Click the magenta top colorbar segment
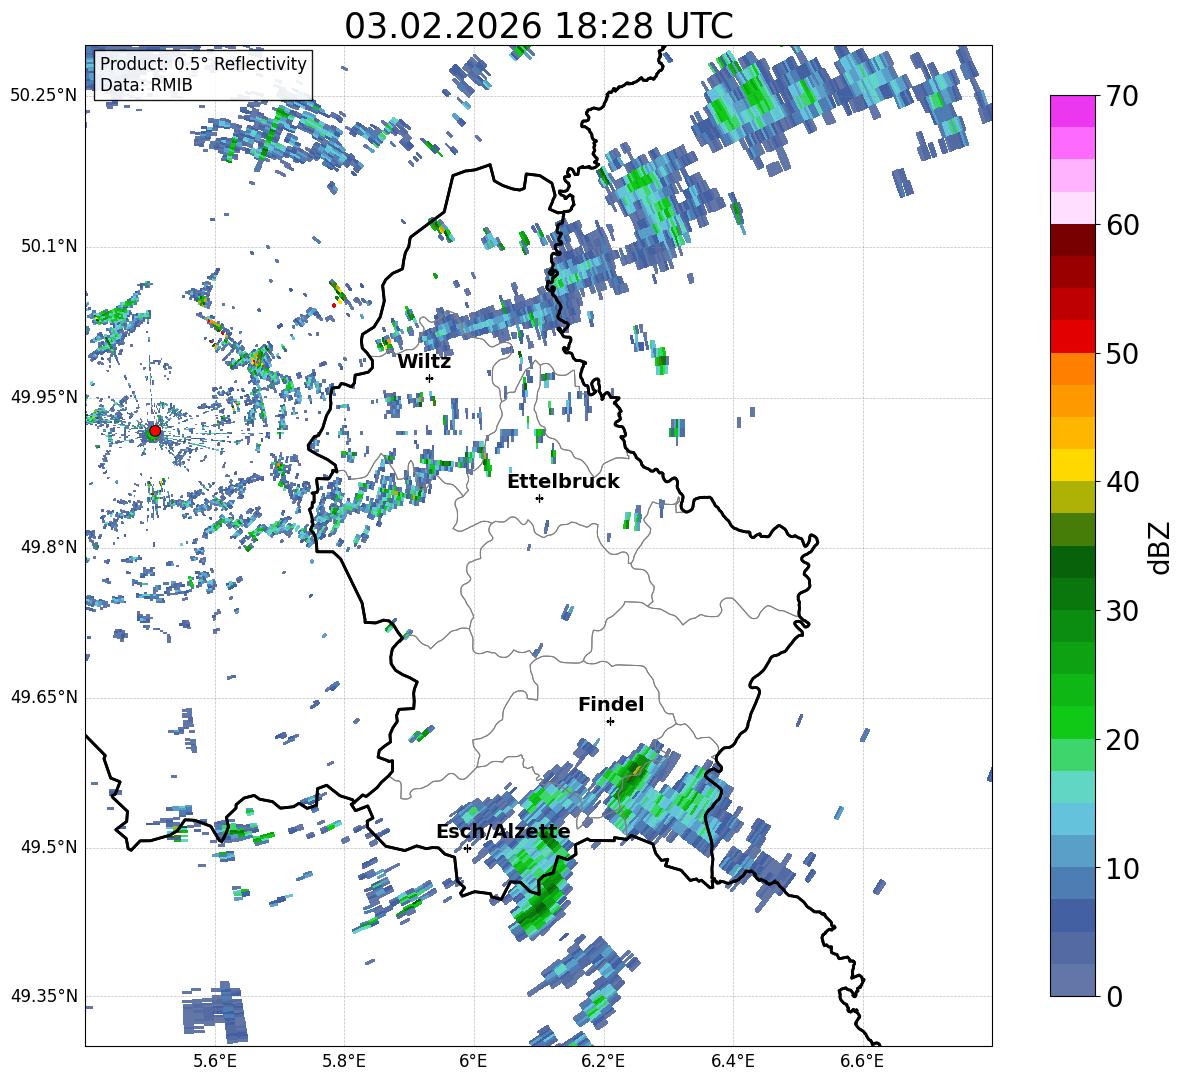This screenshot has height=1081, width=1184. click(x=1072, y=111)
